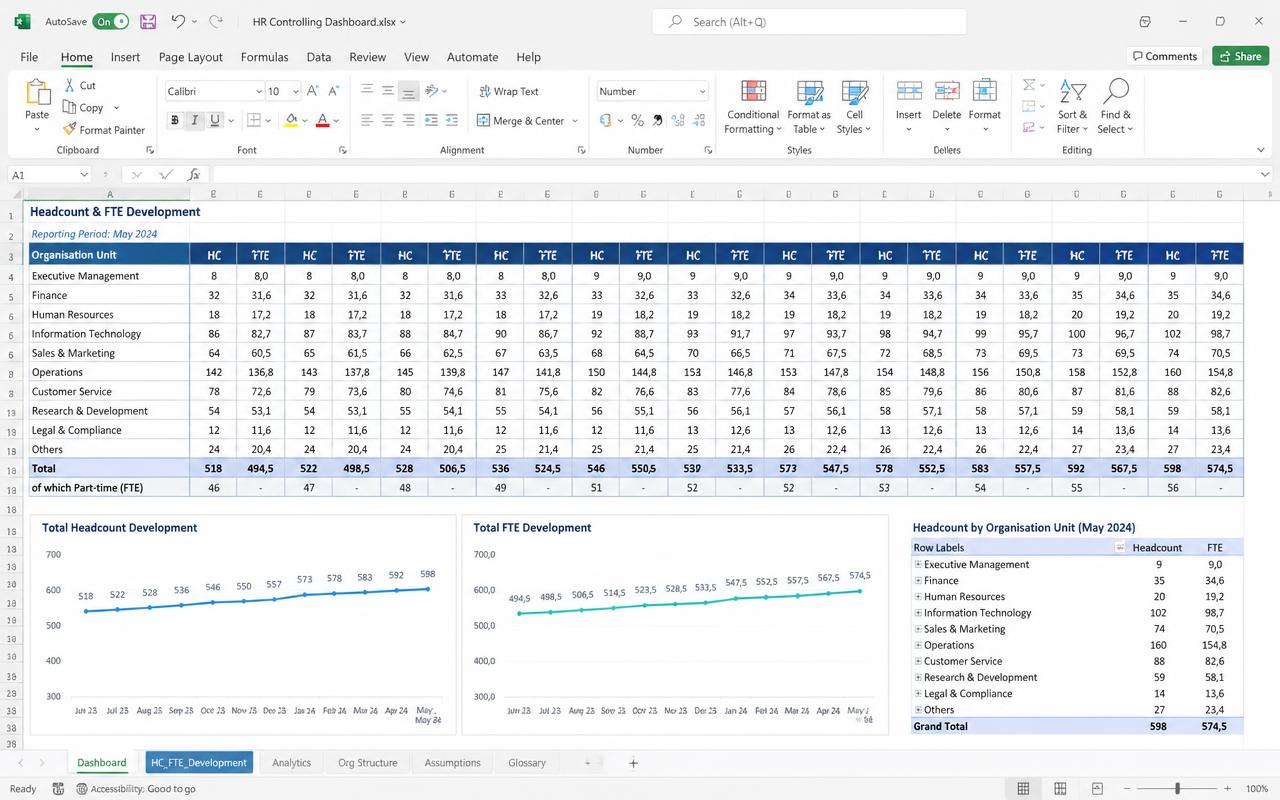This screenshot has height=800, width=1280.
Task: Click the Sort & Filter button
Action: point(1072,107)
